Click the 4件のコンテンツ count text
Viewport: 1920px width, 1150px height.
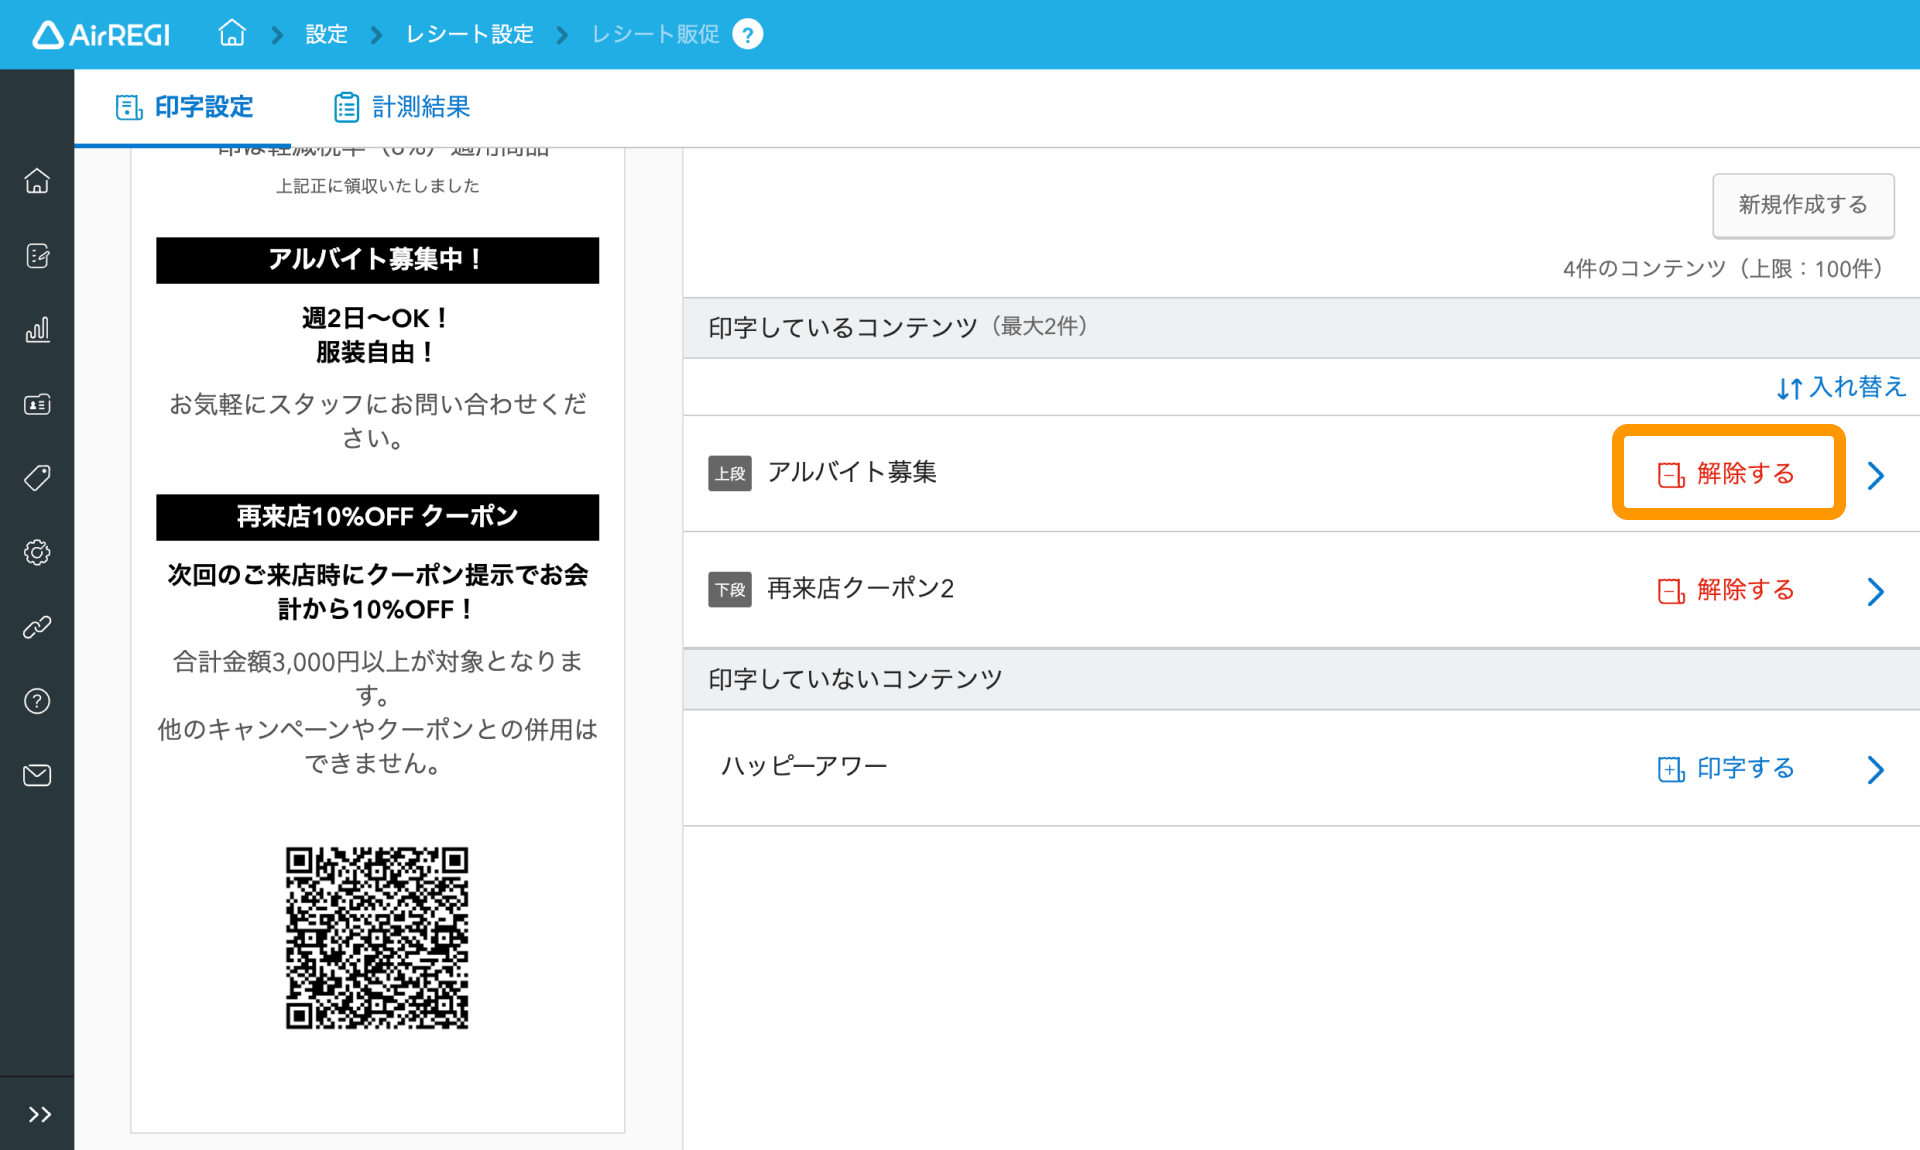click(1723, 269)
